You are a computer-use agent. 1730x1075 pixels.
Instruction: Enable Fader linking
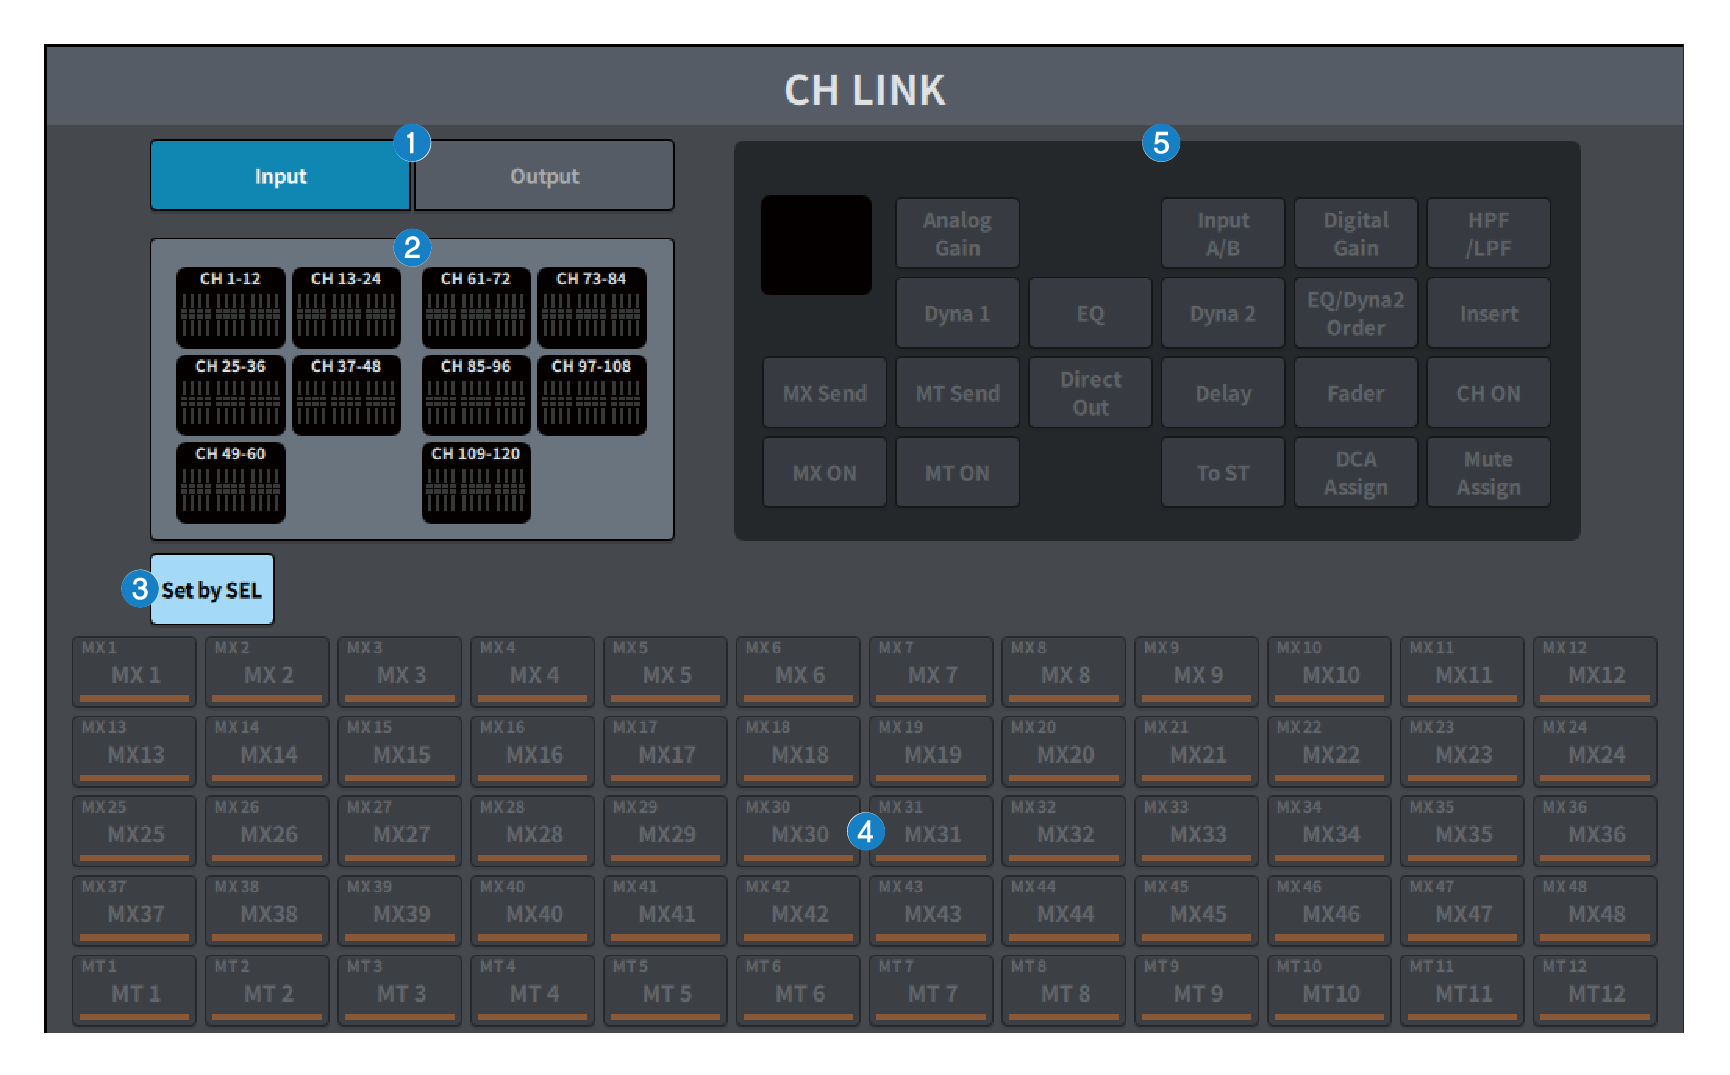tap(1355, 393)
